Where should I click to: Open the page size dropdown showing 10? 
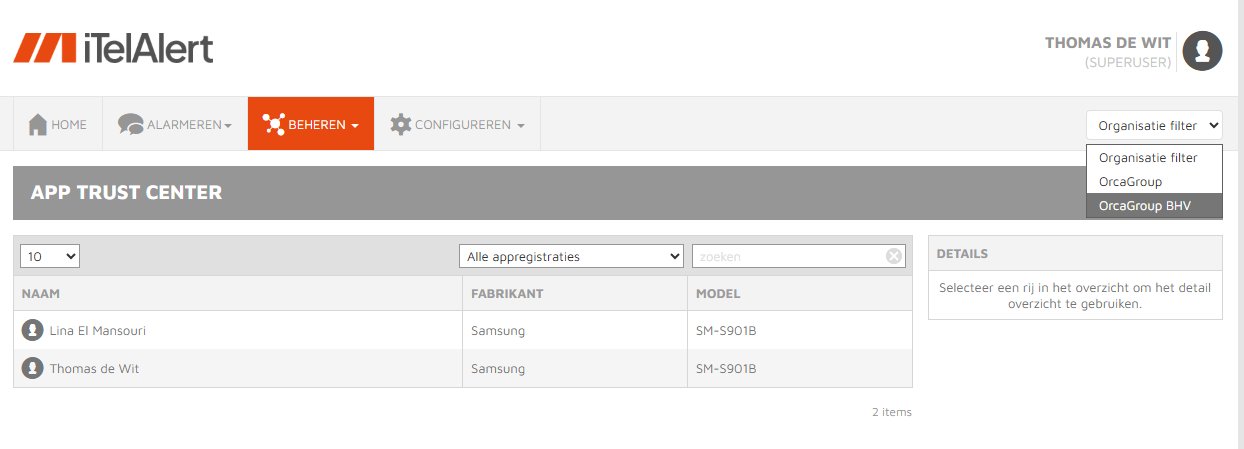[x=50, y=256]
